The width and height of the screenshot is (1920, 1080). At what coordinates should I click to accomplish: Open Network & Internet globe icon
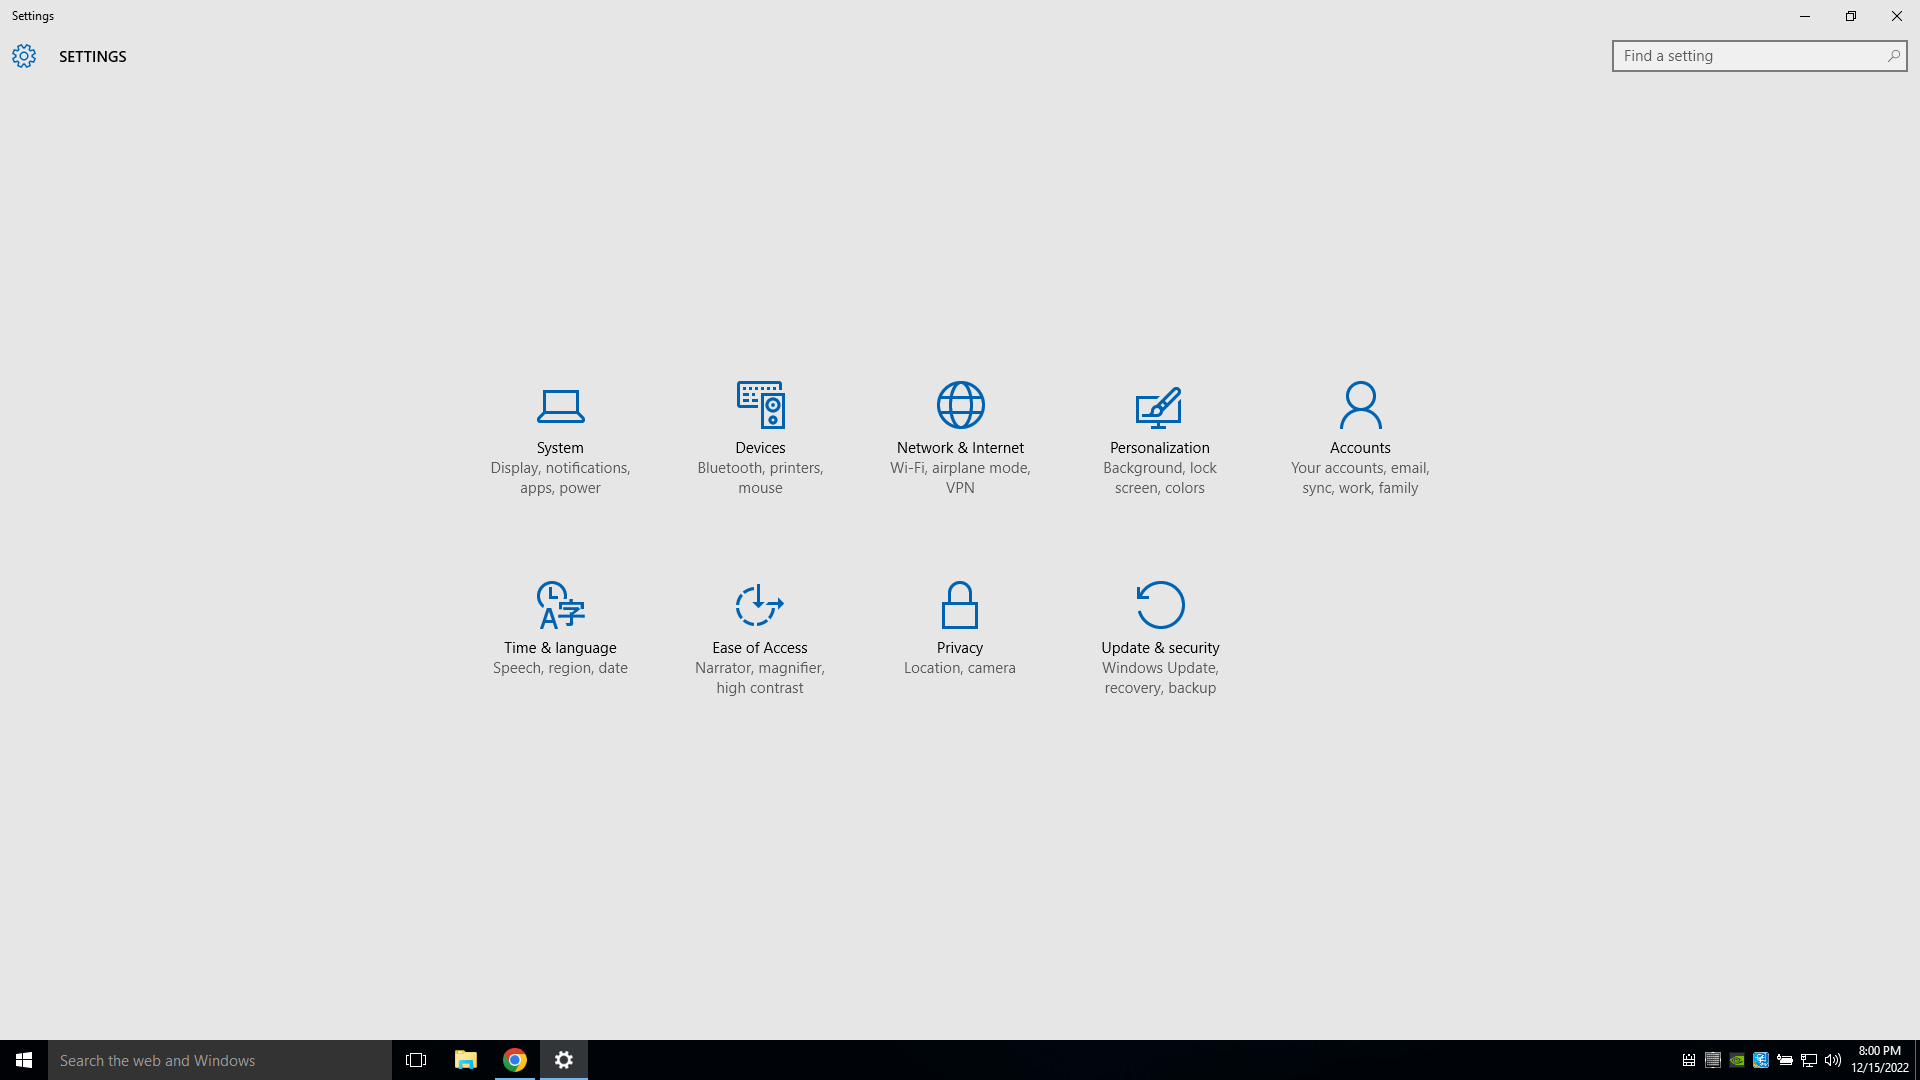coord(960,405)
